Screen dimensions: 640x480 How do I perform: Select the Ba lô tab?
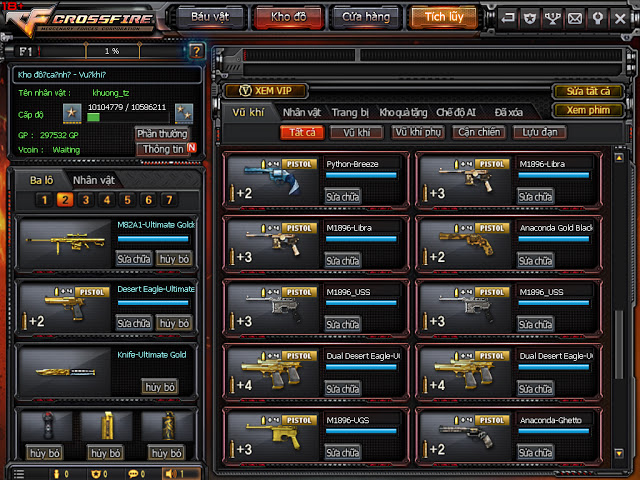[x=41, y=180]
